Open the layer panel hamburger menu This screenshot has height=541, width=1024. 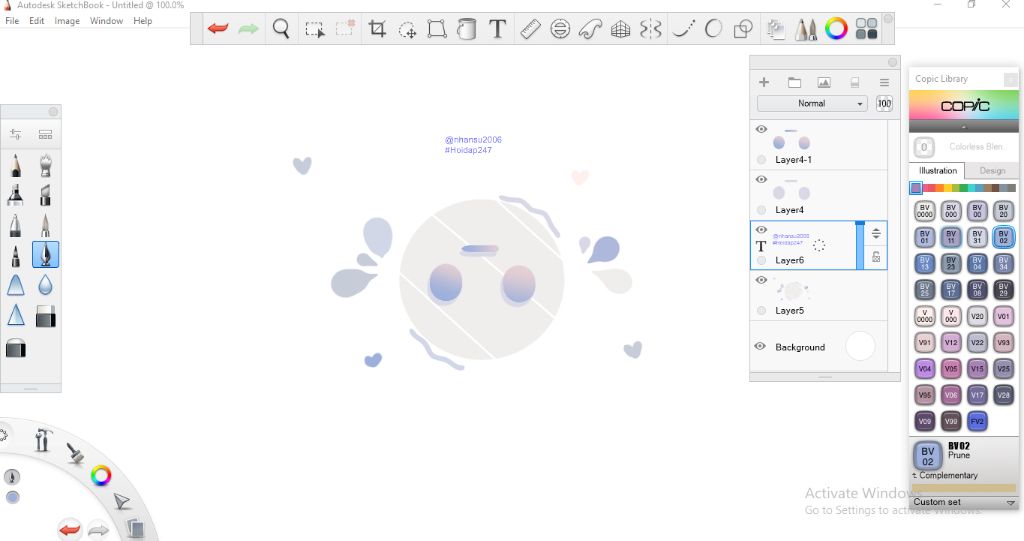click(x=885, y=83)
